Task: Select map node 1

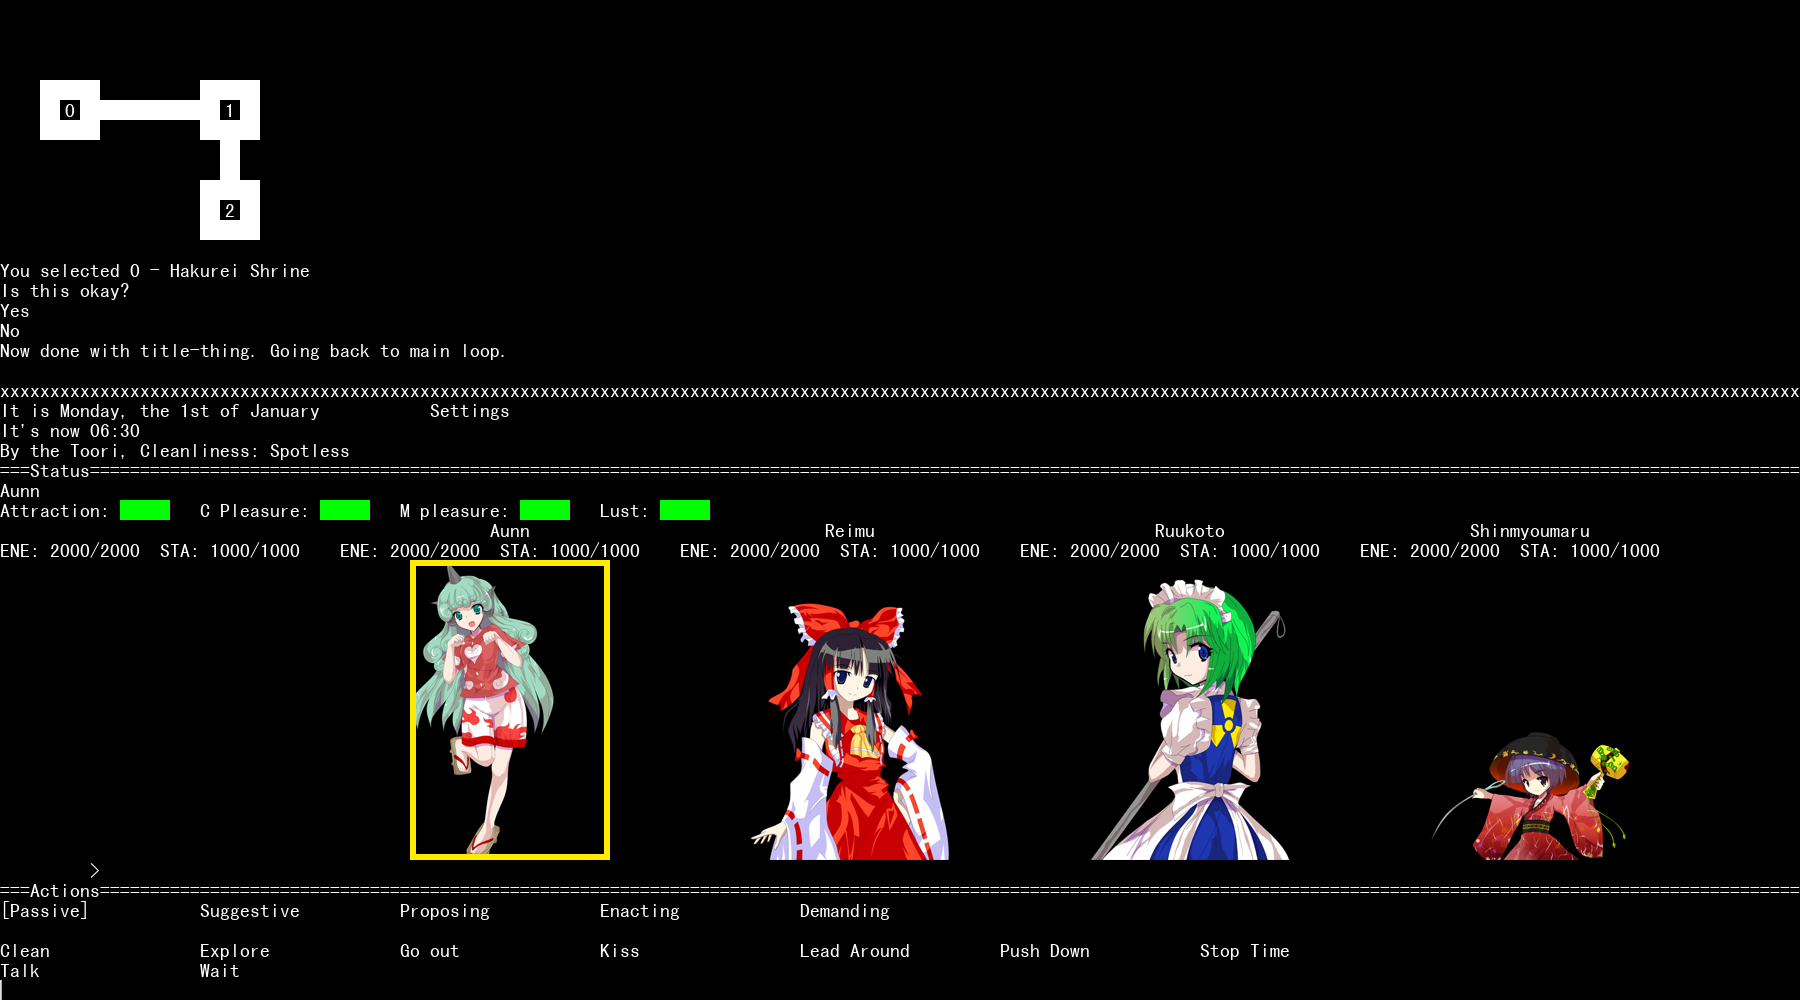Action: tap(230, 110)
